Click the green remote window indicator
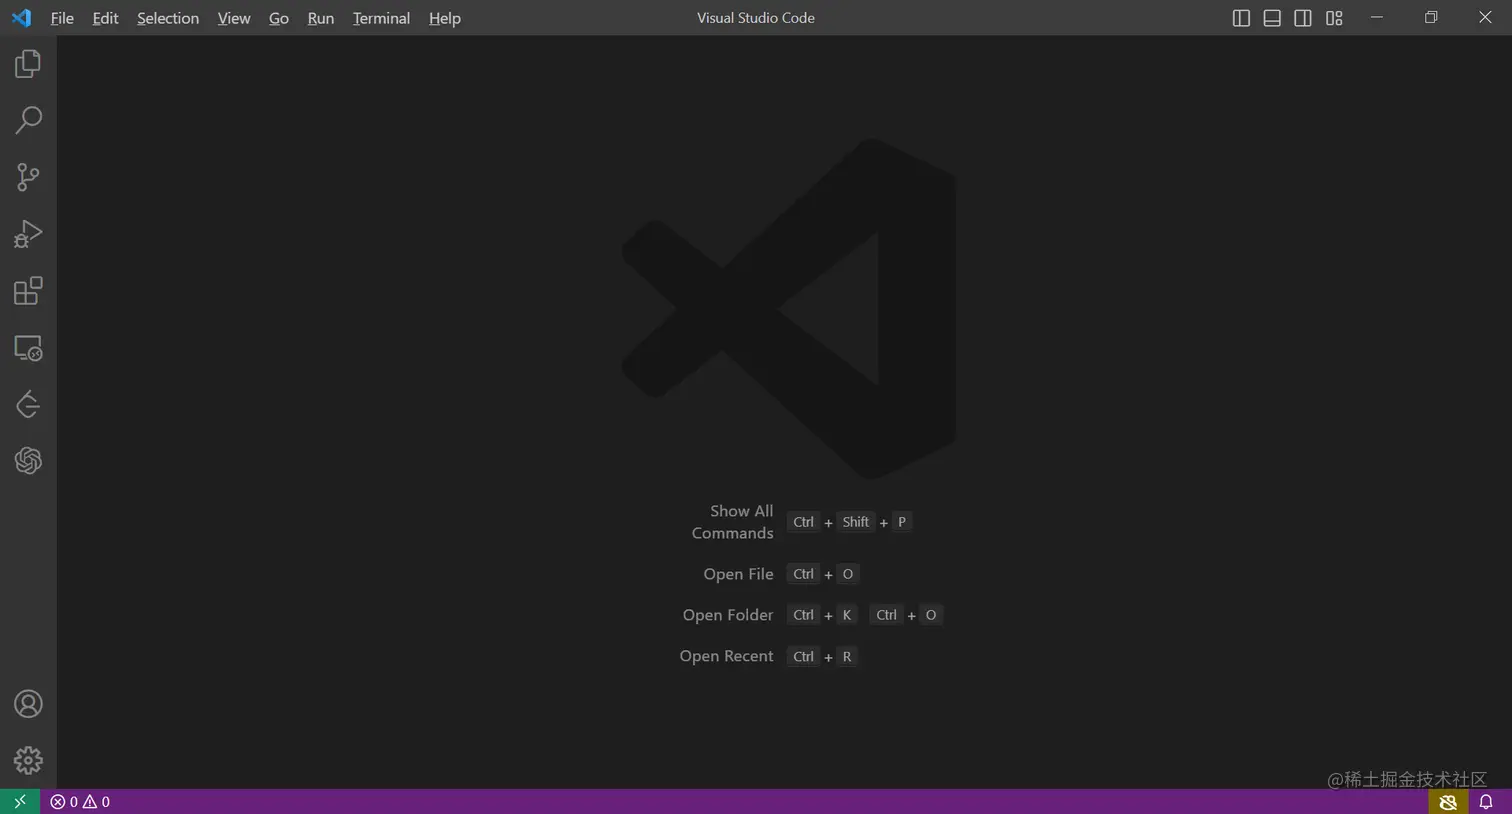 coord(20,802)
